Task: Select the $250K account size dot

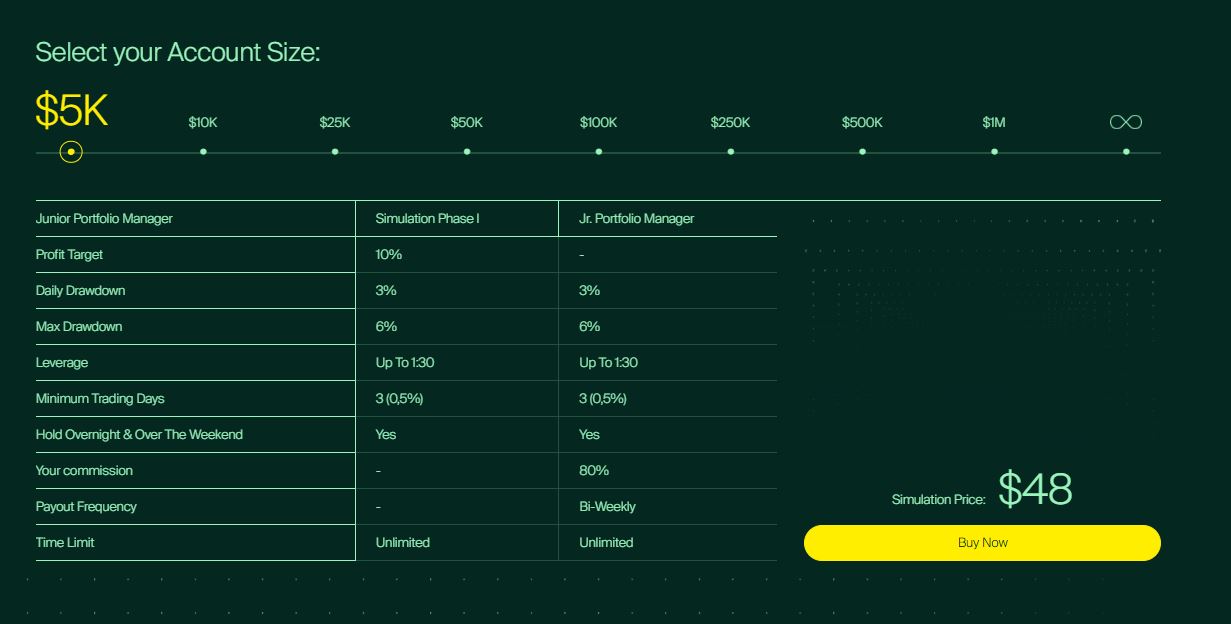Action: 731,152
